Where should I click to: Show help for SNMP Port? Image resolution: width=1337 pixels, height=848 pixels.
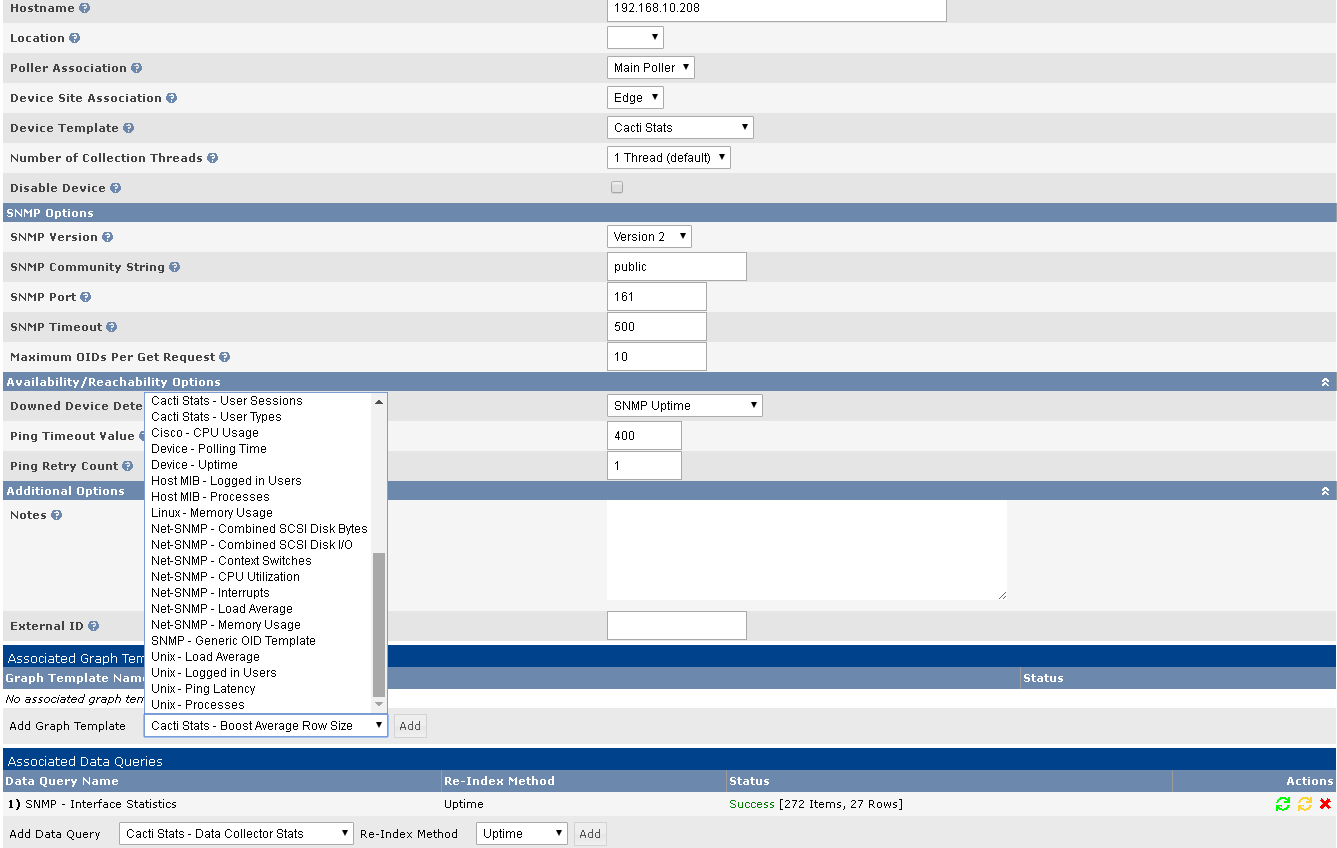[x=85, y=297]
